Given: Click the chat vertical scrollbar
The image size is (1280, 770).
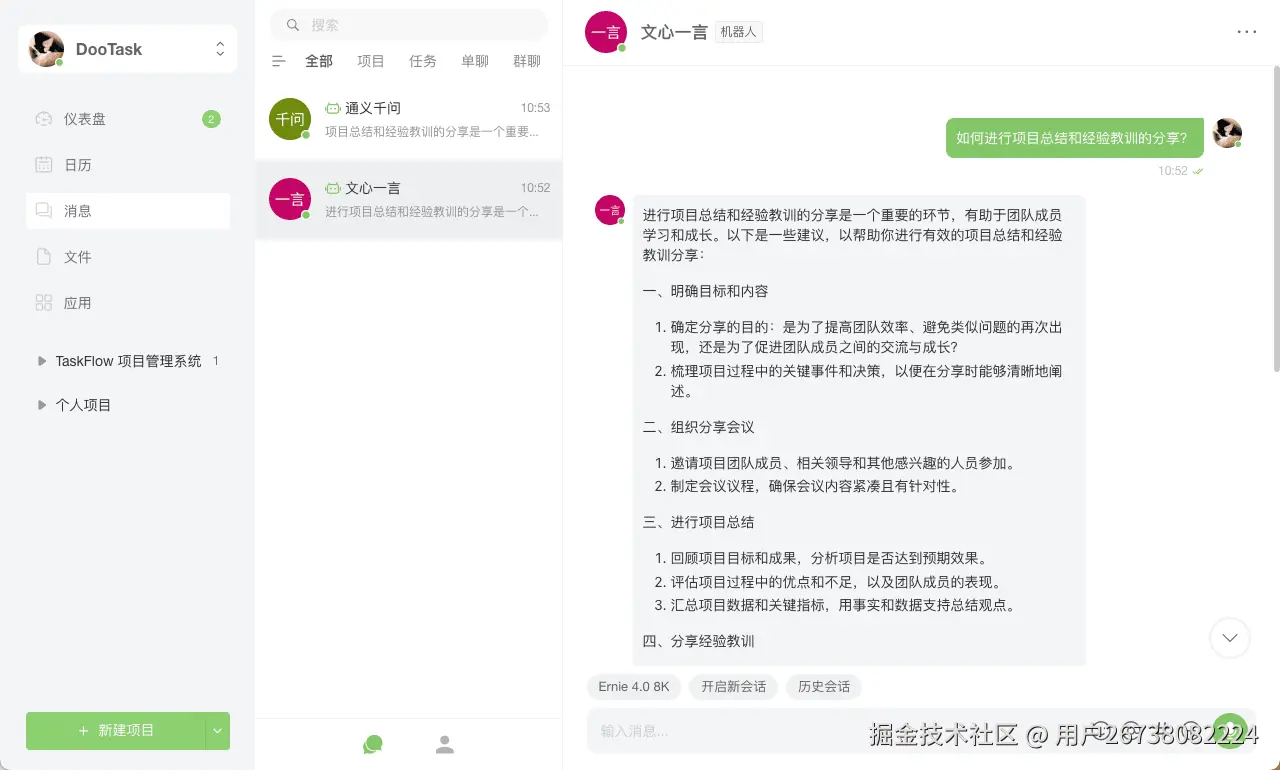Looking at the screenshot, I should [1276, 220].
